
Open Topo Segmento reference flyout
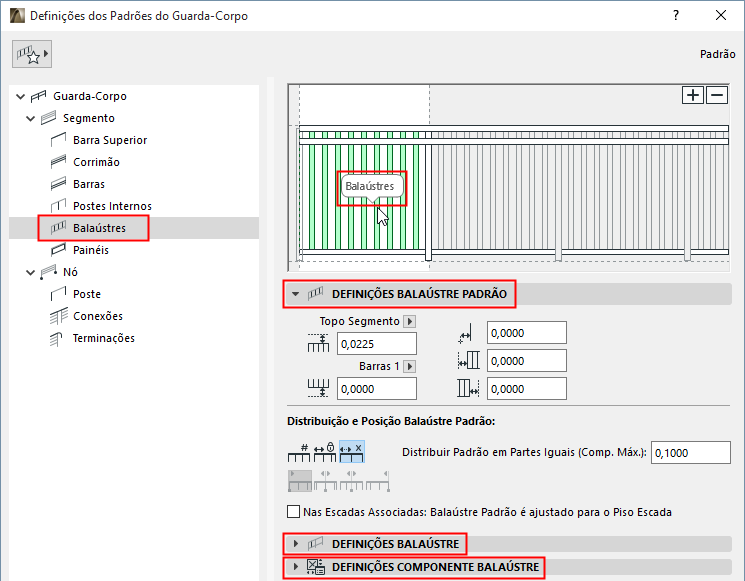coord(410,322)
